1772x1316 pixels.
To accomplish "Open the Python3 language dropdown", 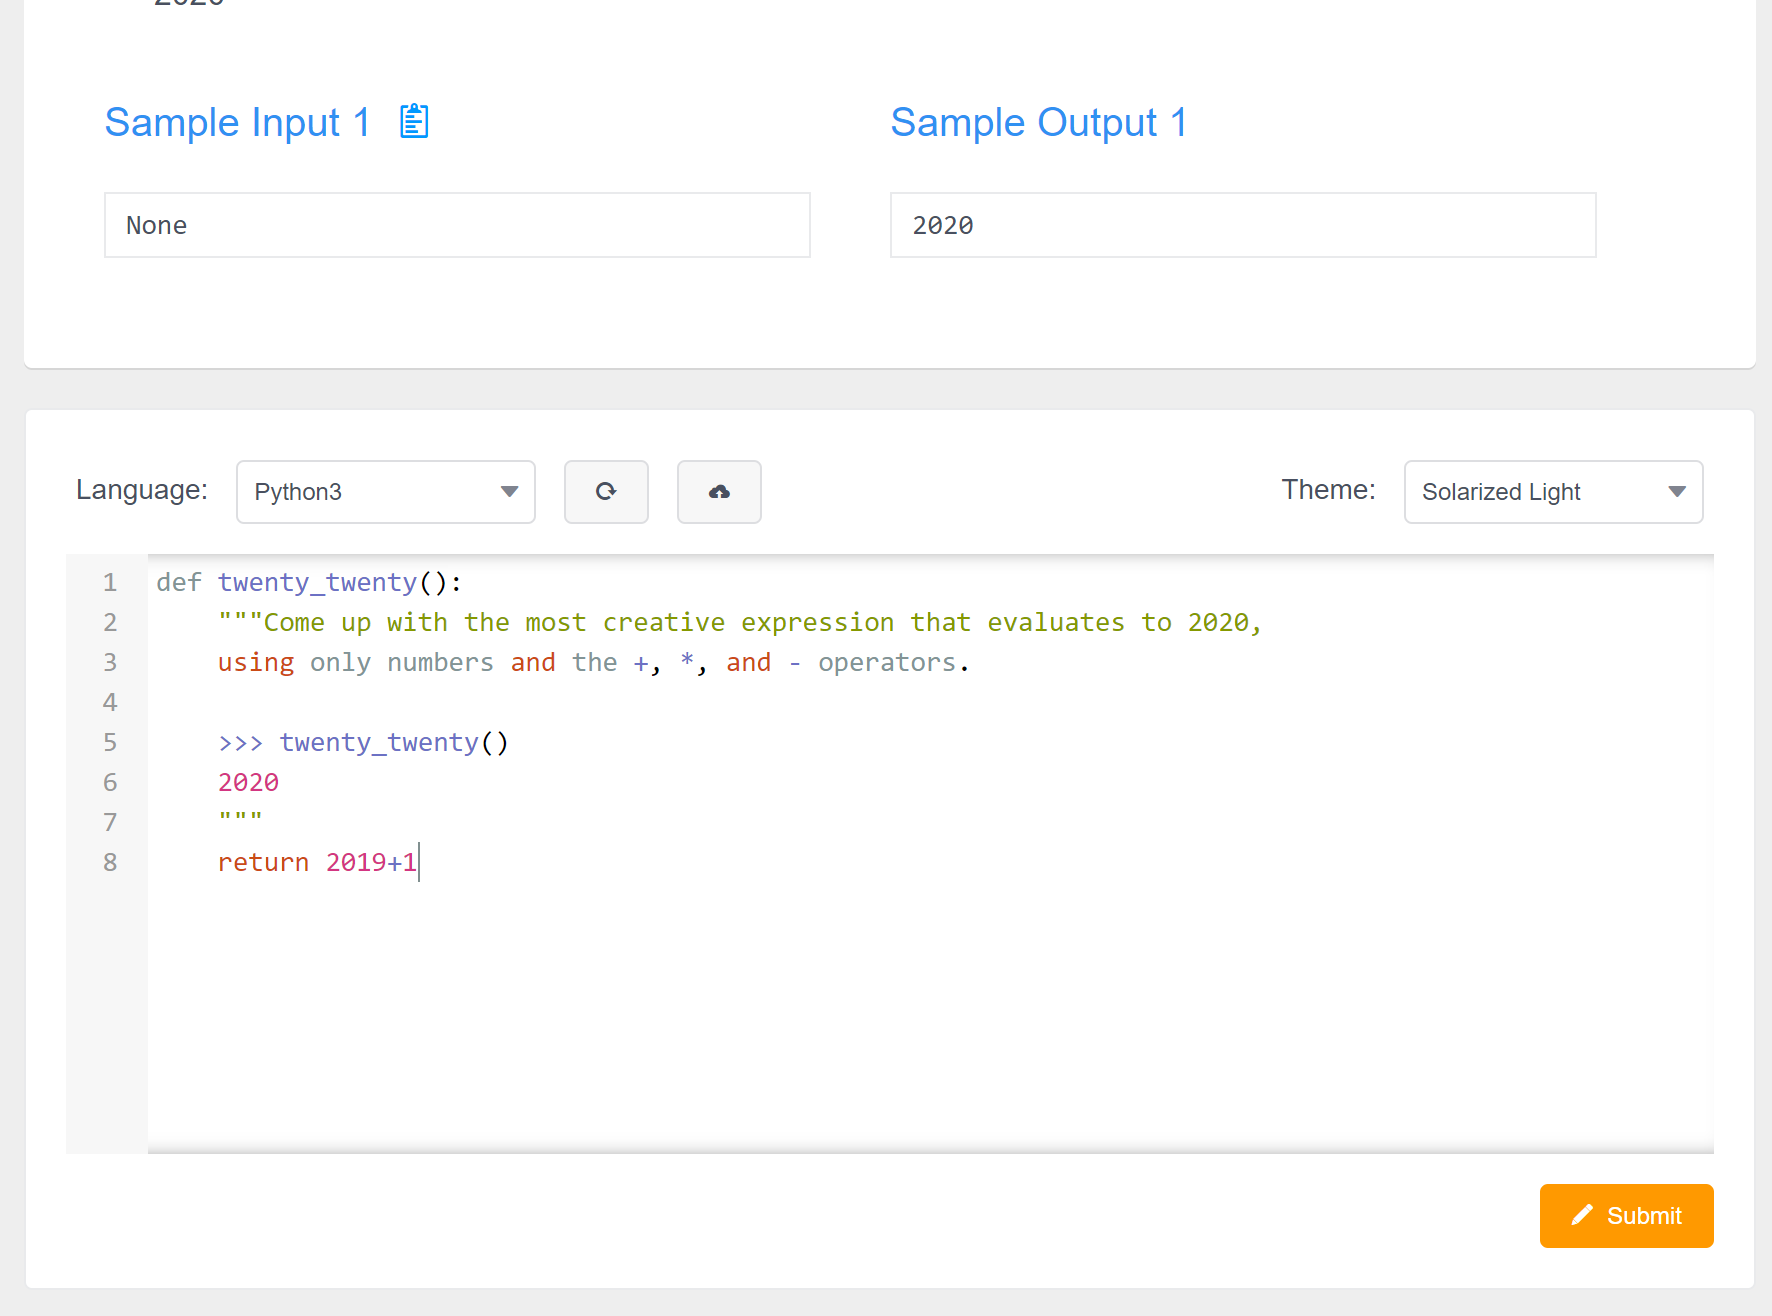I will 385,492.
